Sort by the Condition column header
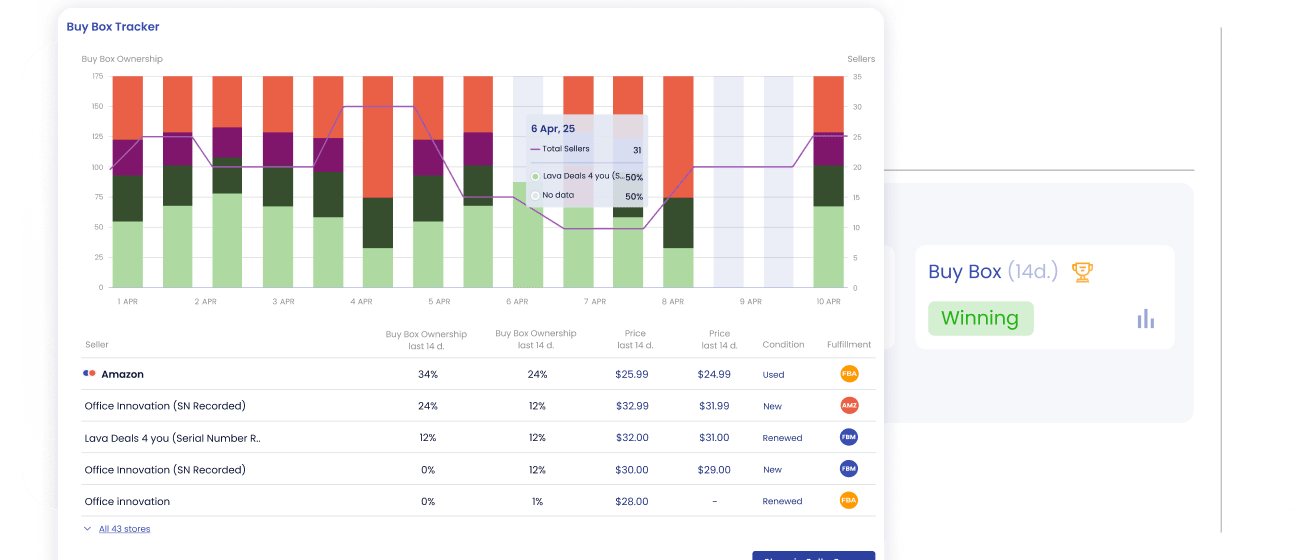Viewport: 1302px width, 560px height. tap(783, 345)
